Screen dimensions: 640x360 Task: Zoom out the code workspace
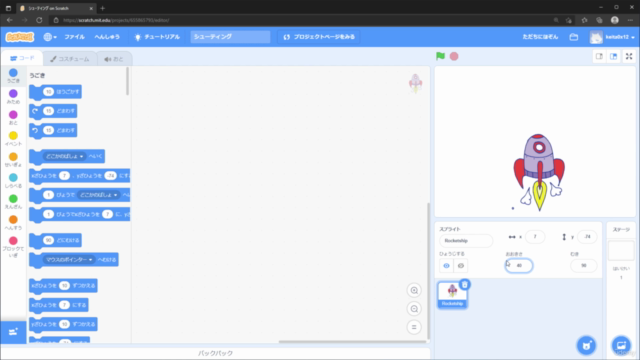point(414,309)
